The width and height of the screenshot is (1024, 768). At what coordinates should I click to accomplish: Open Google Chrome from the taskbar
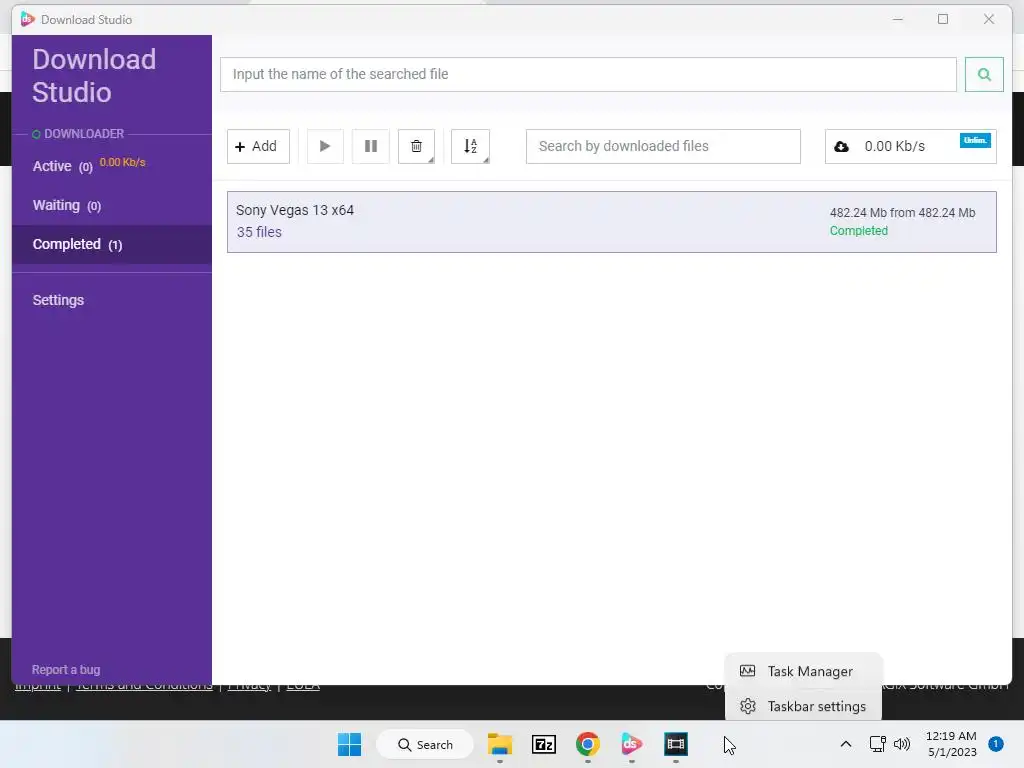[x=588, y=744]
